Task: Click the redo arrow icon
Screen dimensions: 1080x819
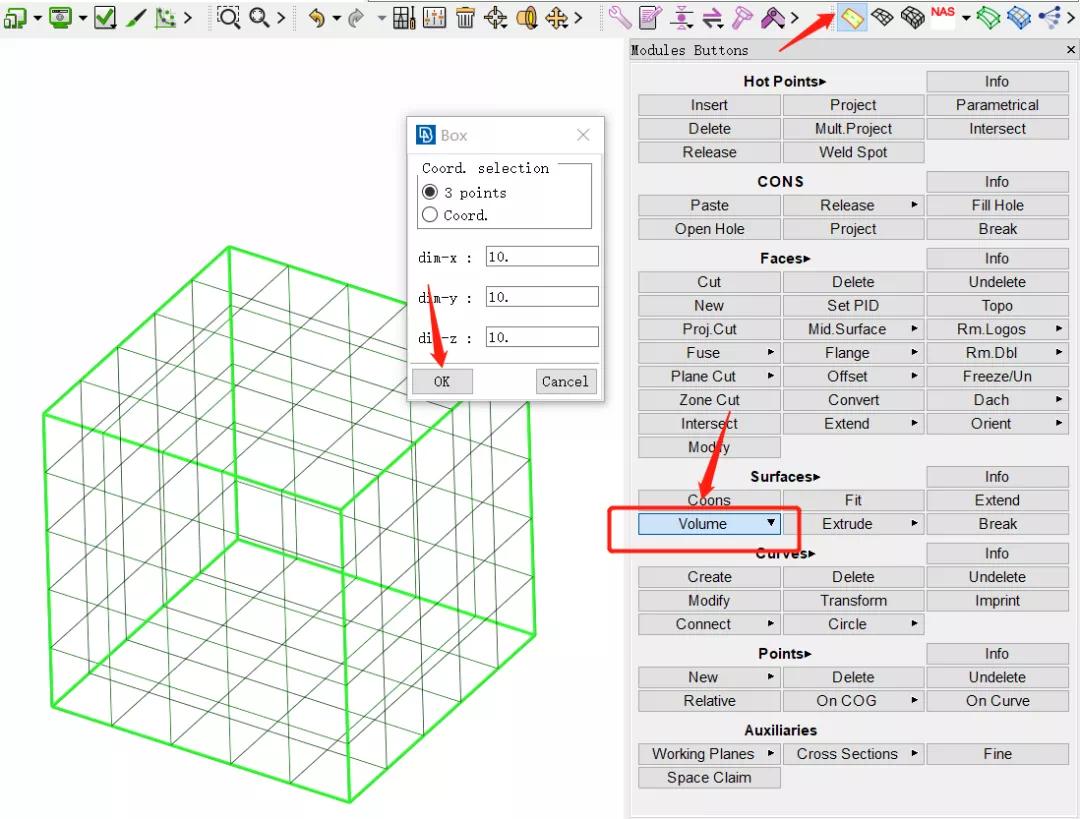Action: coord(356,17)
